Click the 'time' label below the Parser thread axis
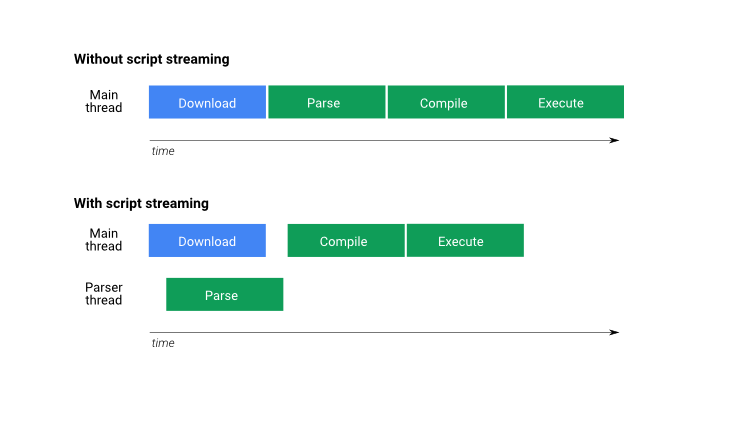This screenshot has width=741, height=434. point(163,343)
